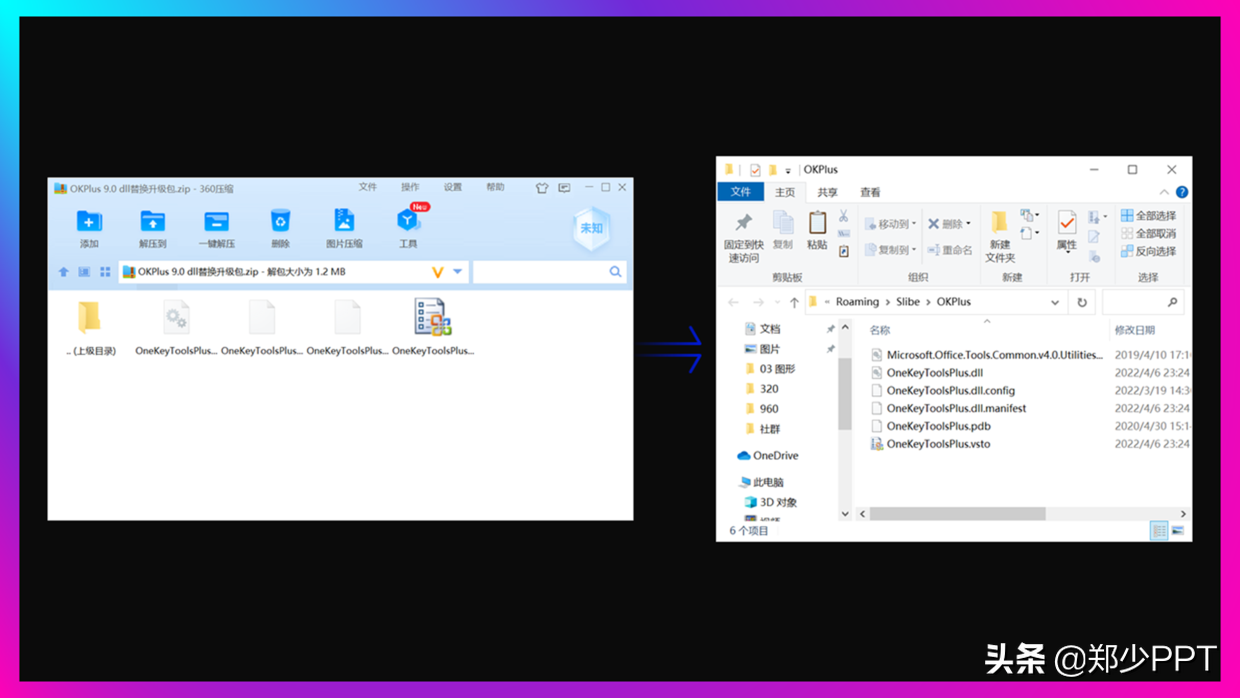Open the path dropdown arrow in 360压缩

click(458, 272)
